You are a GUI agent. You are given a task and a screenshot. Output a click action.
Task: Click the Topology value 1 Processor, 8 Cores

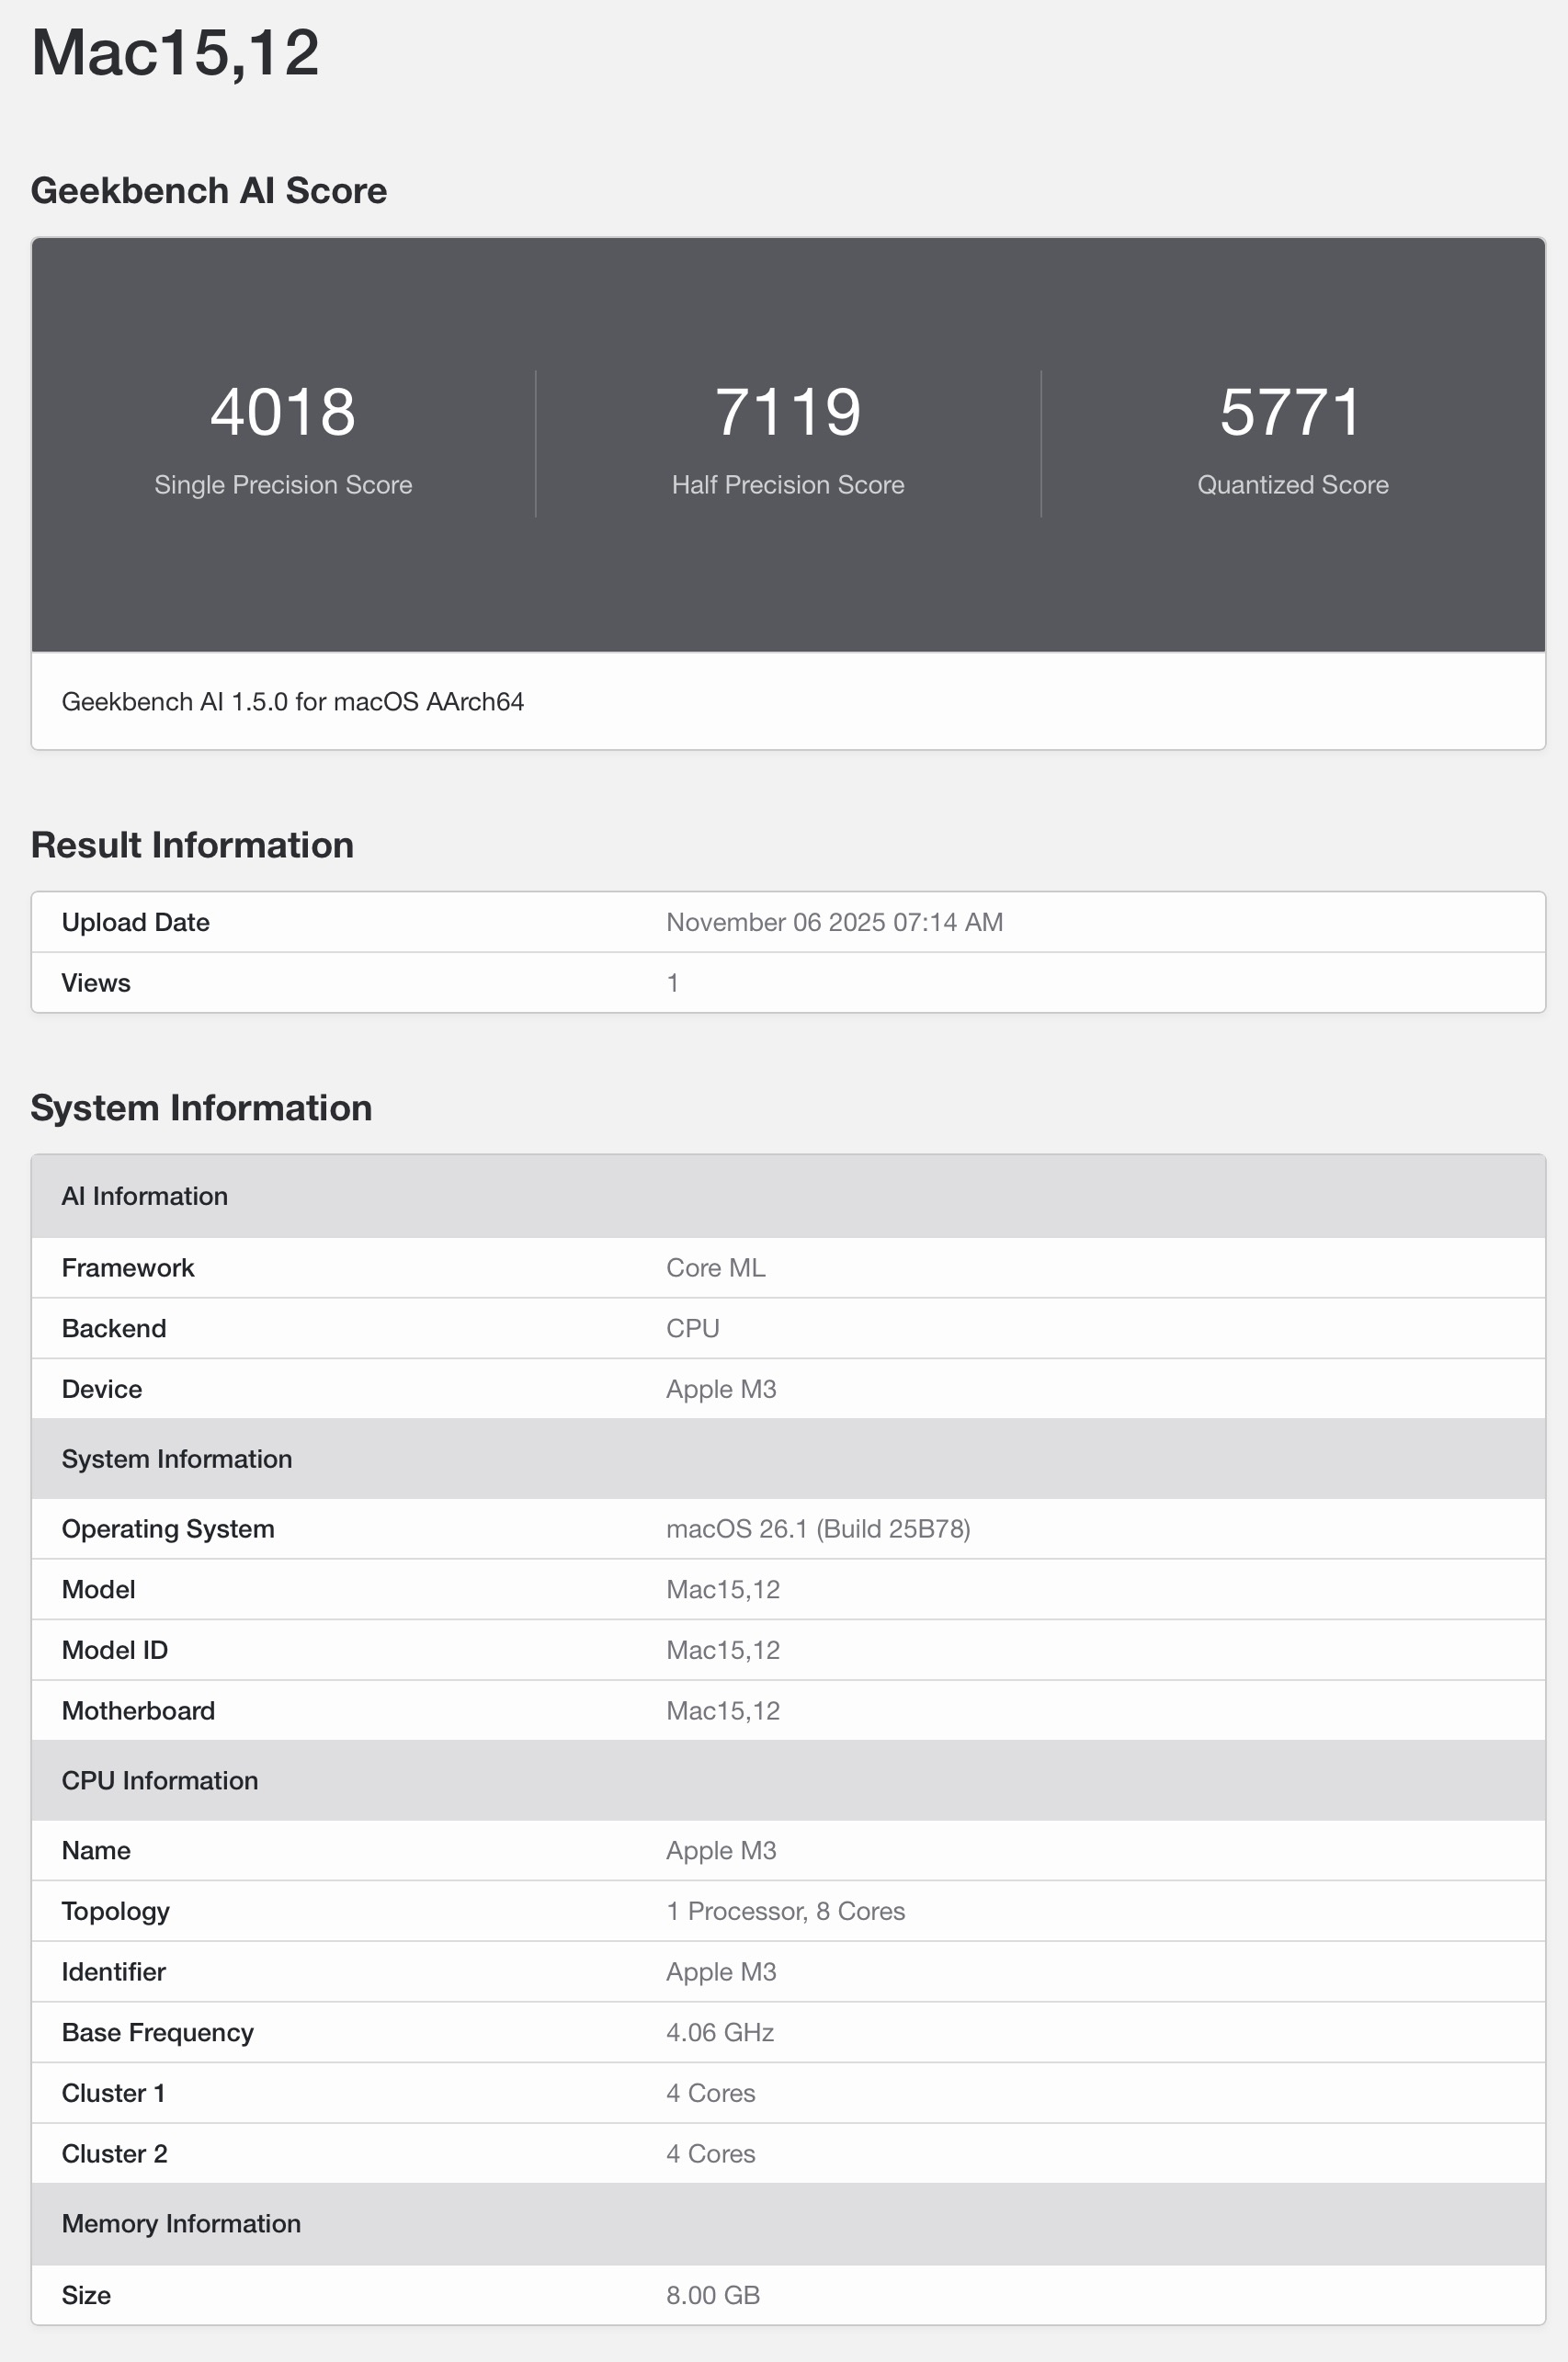pyautogui.click(x=785, y=1911)
